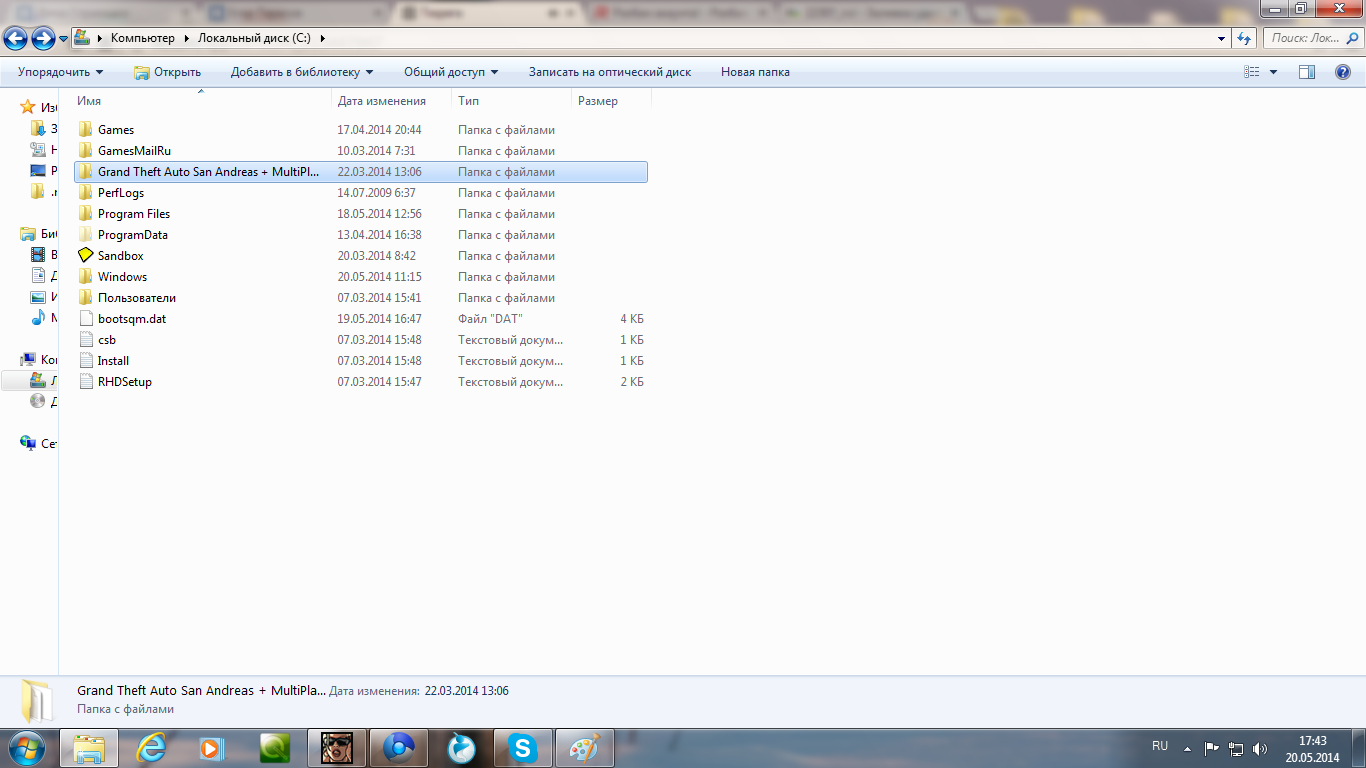Click the Windows Explorer taskbar icon
This screenshot has height=768, width=1366.
[89, 748]
